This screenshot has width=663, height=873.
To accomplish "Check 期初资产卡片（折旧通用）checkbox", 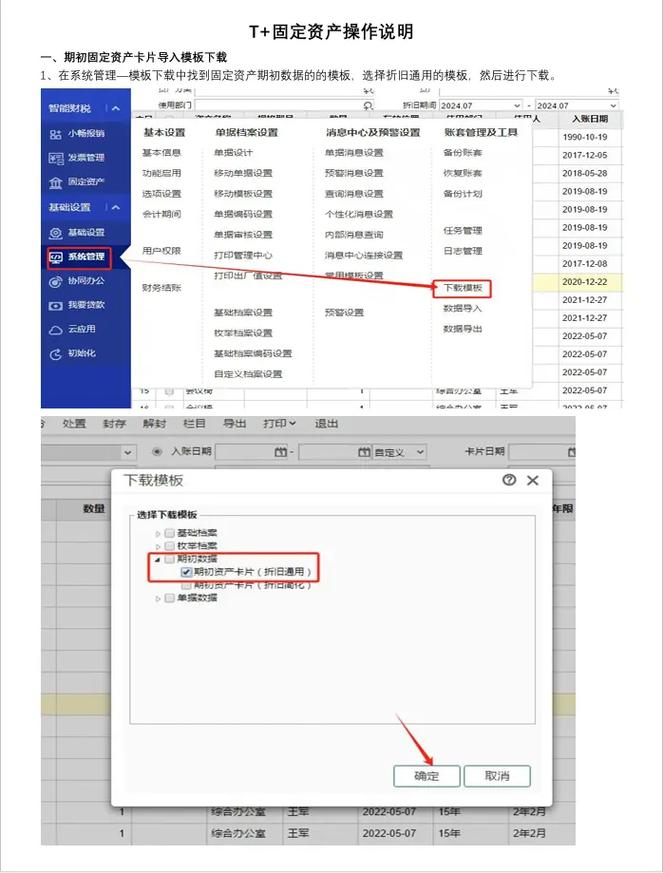I will click(x=186, y=572).
